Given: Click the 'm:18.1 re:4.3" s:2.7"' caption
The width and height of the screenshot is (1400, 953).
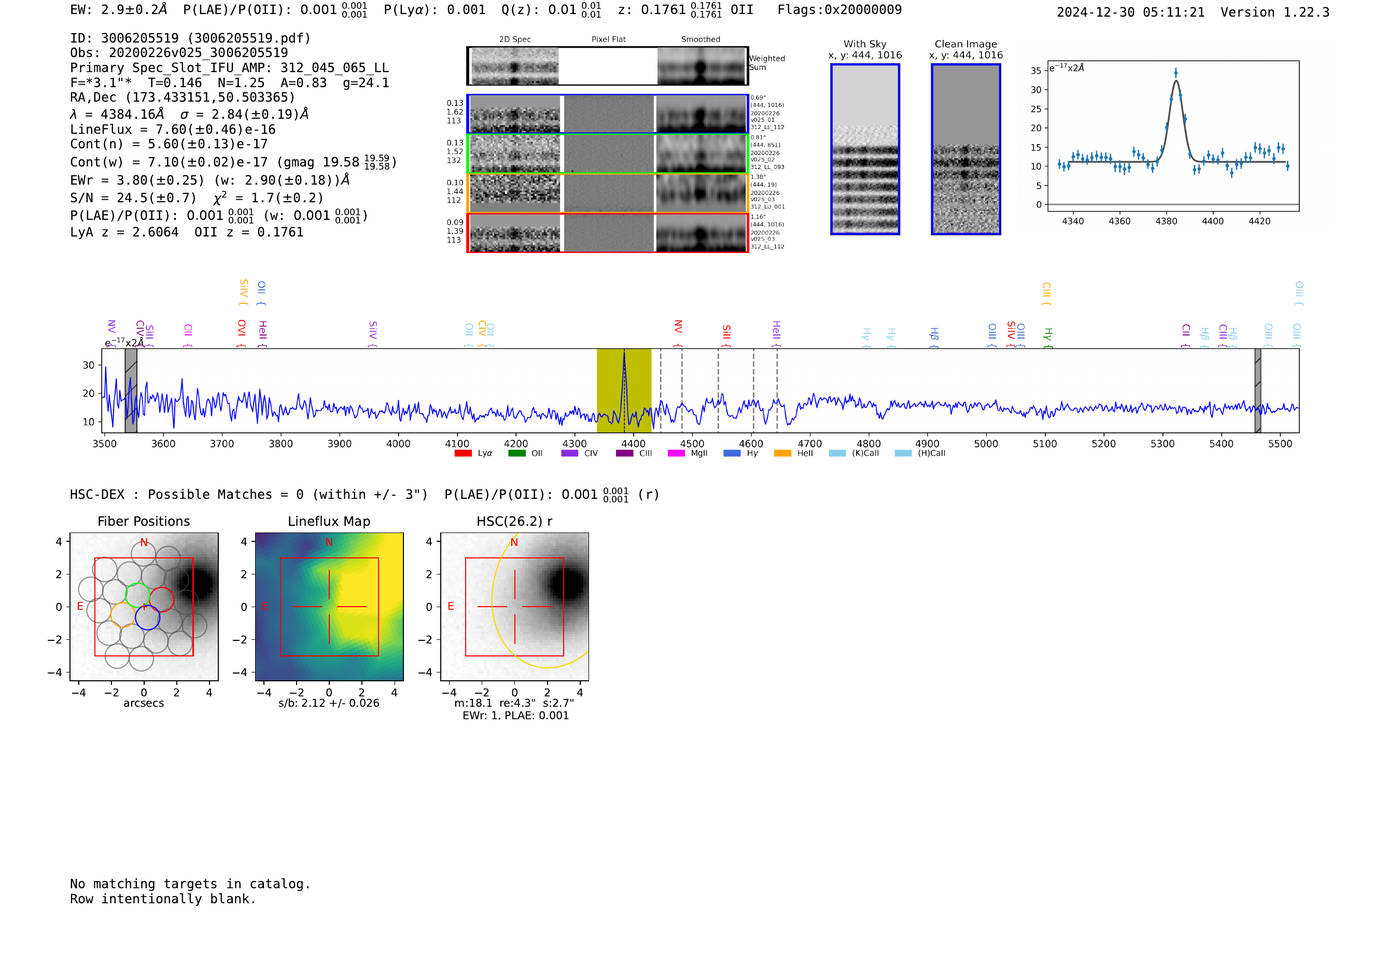Looking at the screenshot, I should click(514, 703).
